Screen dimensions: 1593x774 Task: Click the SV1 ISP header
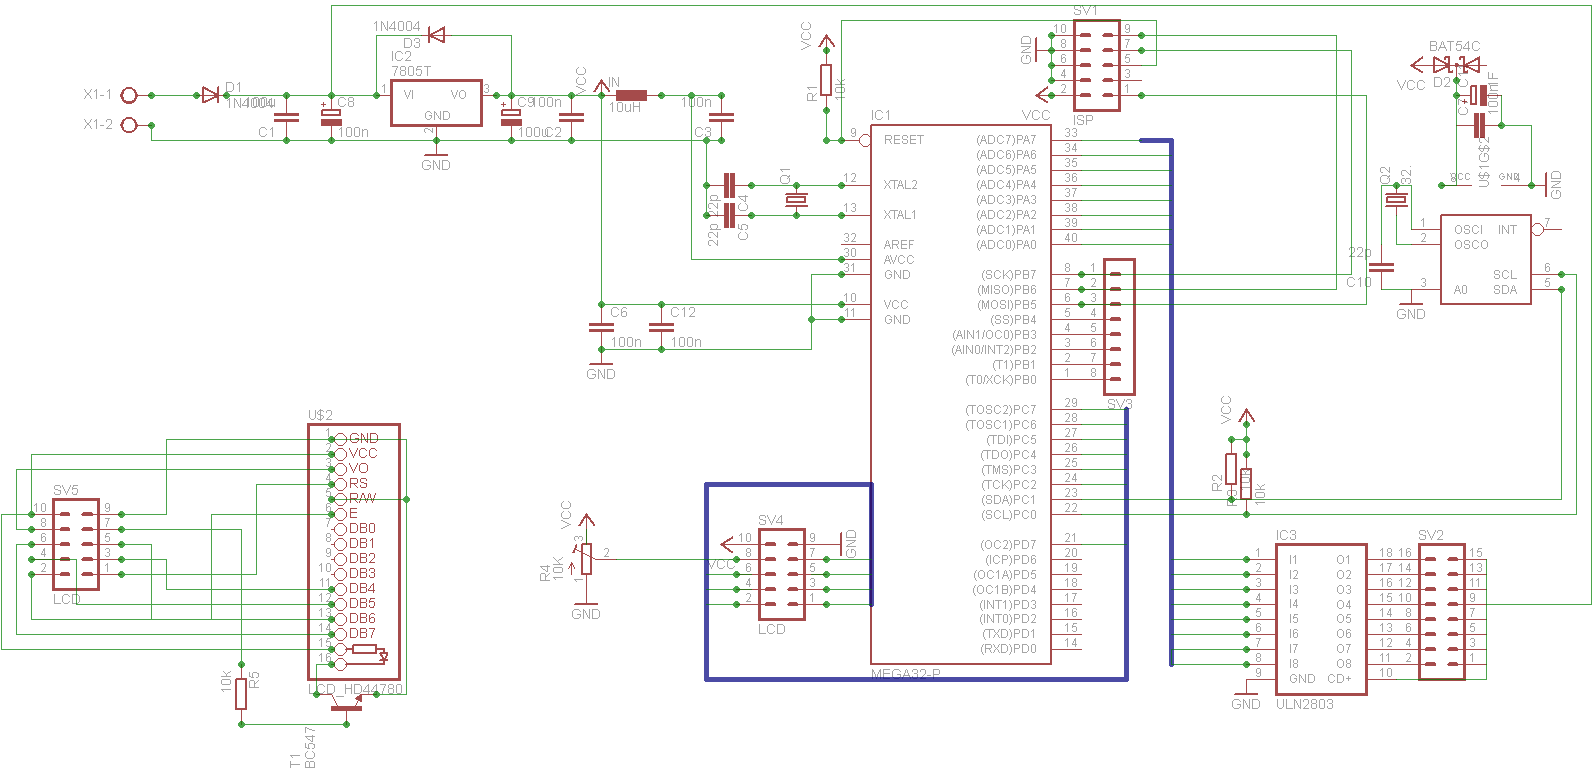(1096, 65)
